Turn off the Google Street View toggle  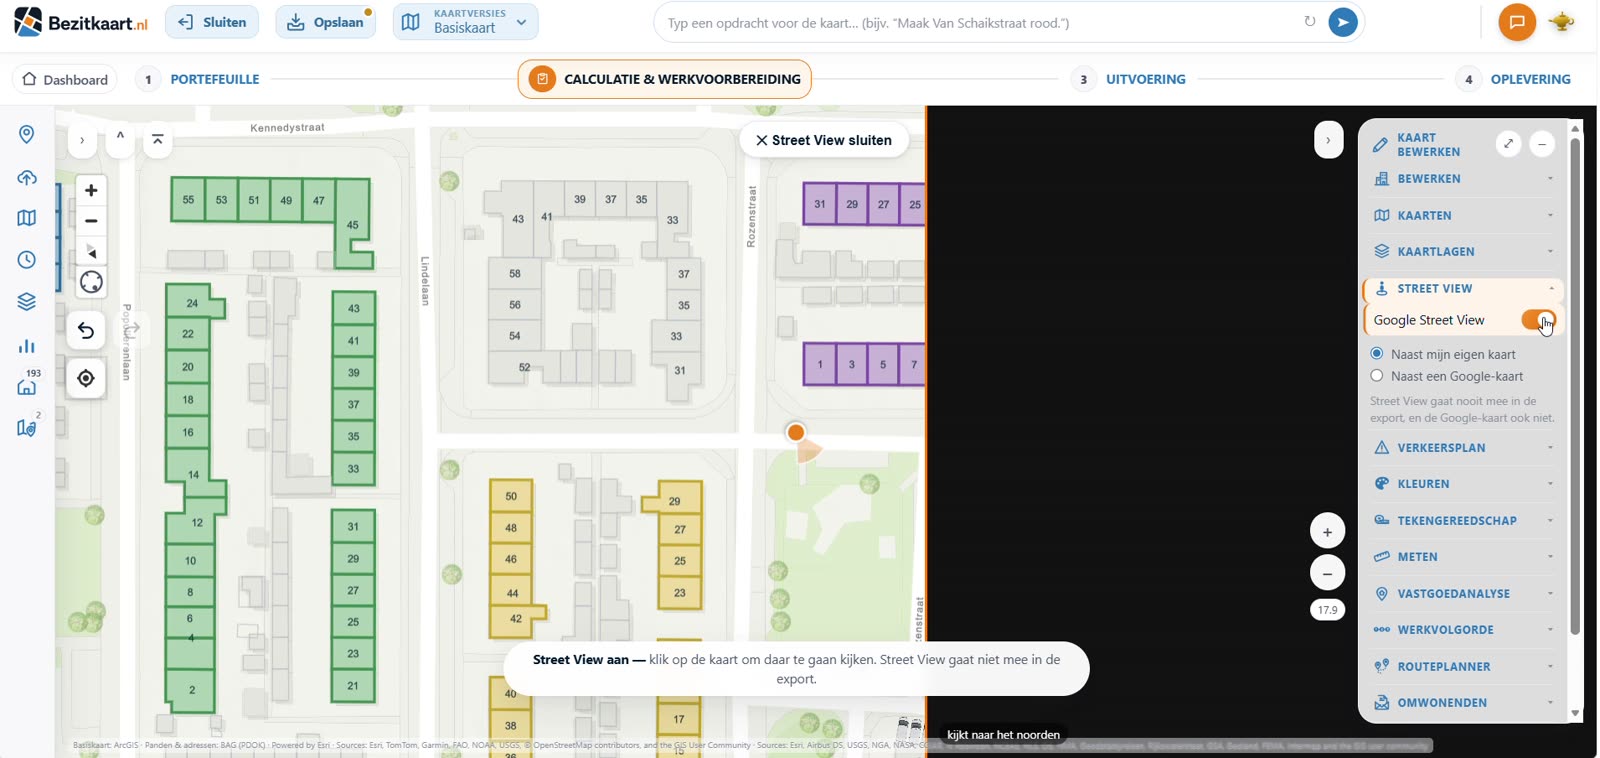1538,320
